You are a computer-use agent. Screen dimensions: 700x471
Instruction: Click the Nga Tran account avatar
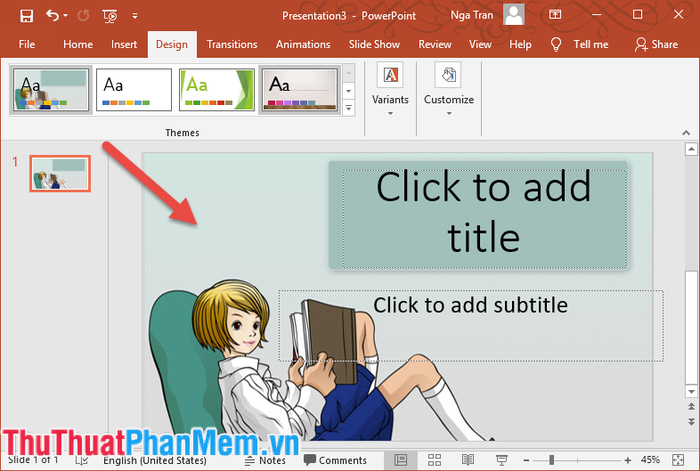514,15
